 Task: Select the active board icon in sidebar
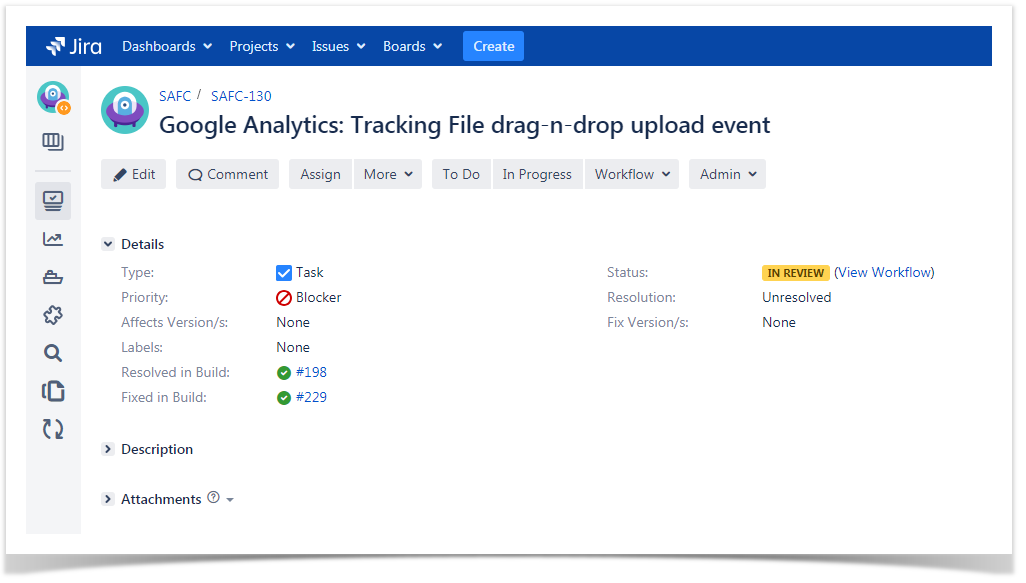click(x=53, y=201)
